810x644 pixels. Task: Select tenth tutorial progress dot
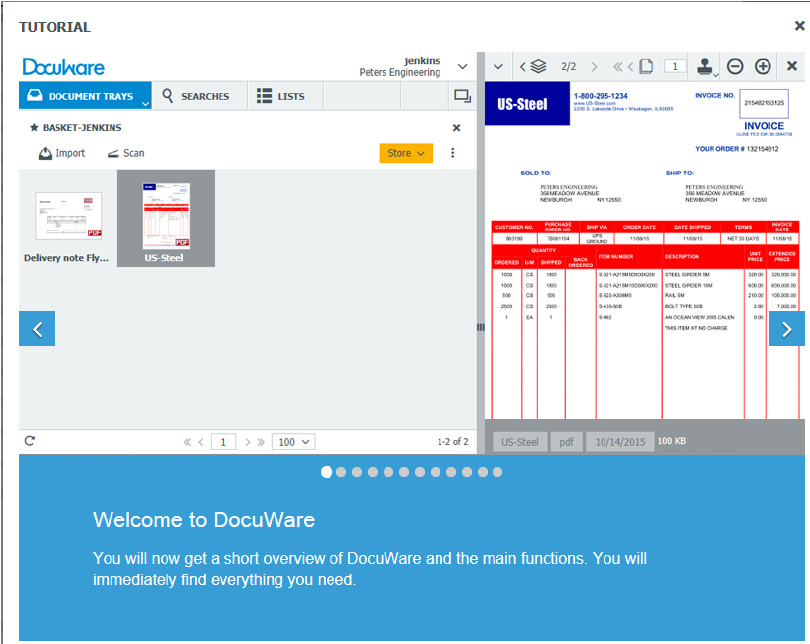[x=467, y=472]
